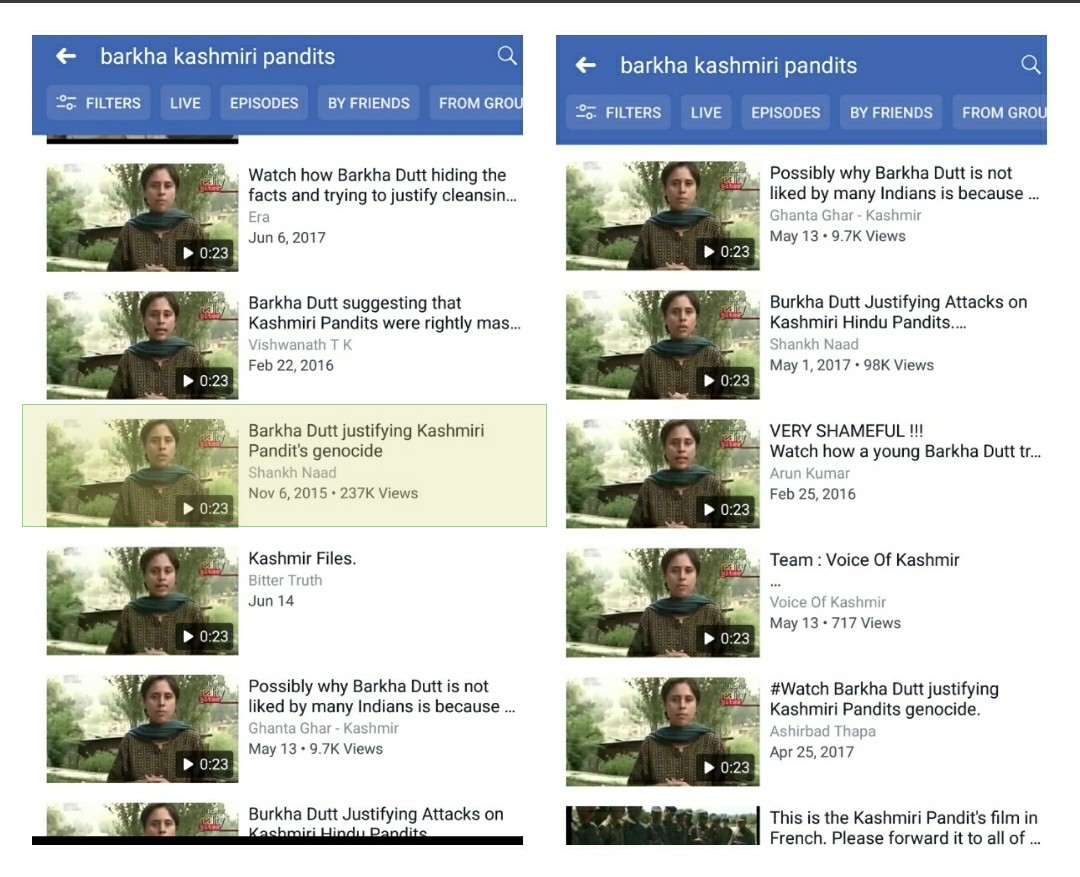
Task: Play the 'VERY SHAMEFUL !!!' video thumbnail
Action: click(x=663, y=474)
